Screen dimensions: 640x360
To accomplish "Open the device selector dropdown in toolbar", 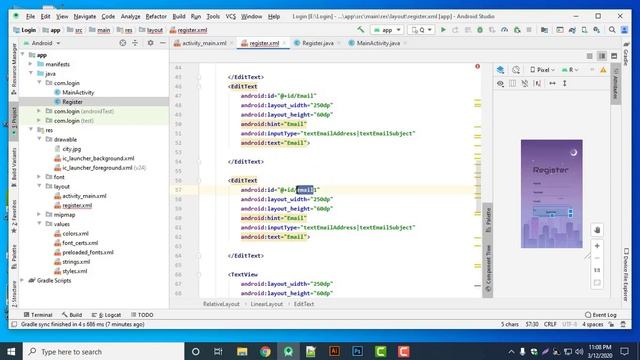I will pyautogui.click(x=421, y=30).
